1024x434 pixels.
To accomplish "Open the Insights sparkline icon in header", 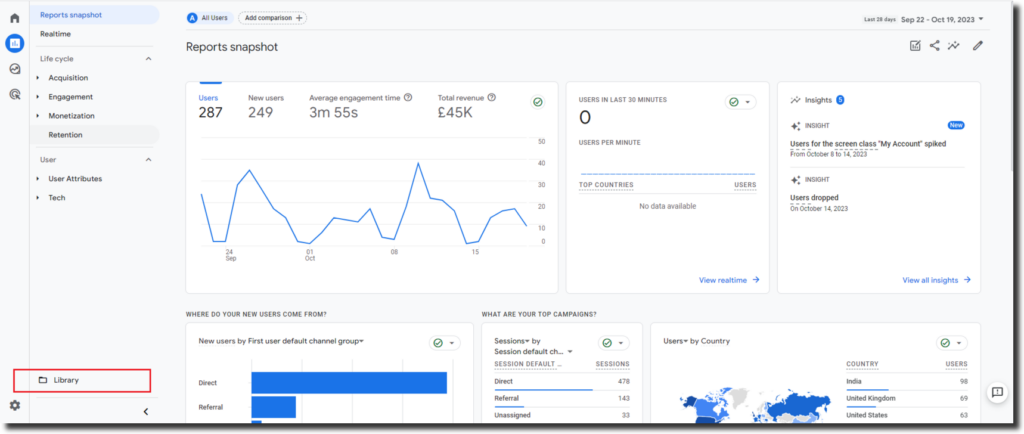I will pos(955,46).
